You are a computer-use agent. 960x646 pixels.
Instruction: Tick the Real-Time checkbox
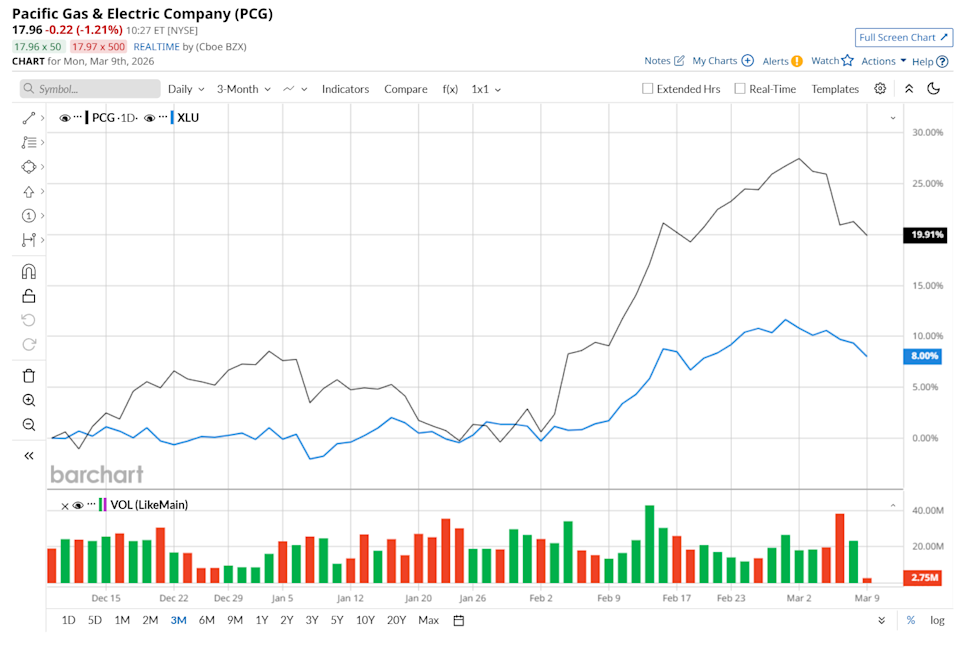click(740, 89)
